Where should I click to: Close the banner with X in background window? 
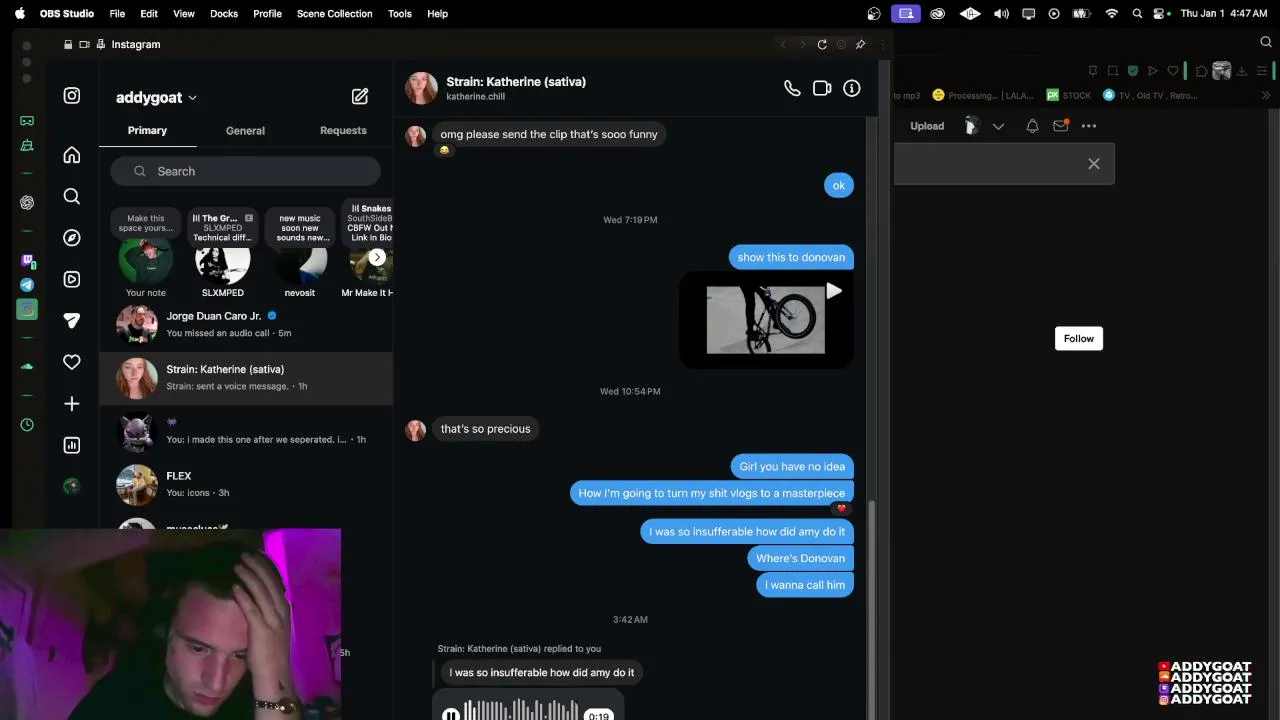pyautogui.click(x=1094, y=164)
